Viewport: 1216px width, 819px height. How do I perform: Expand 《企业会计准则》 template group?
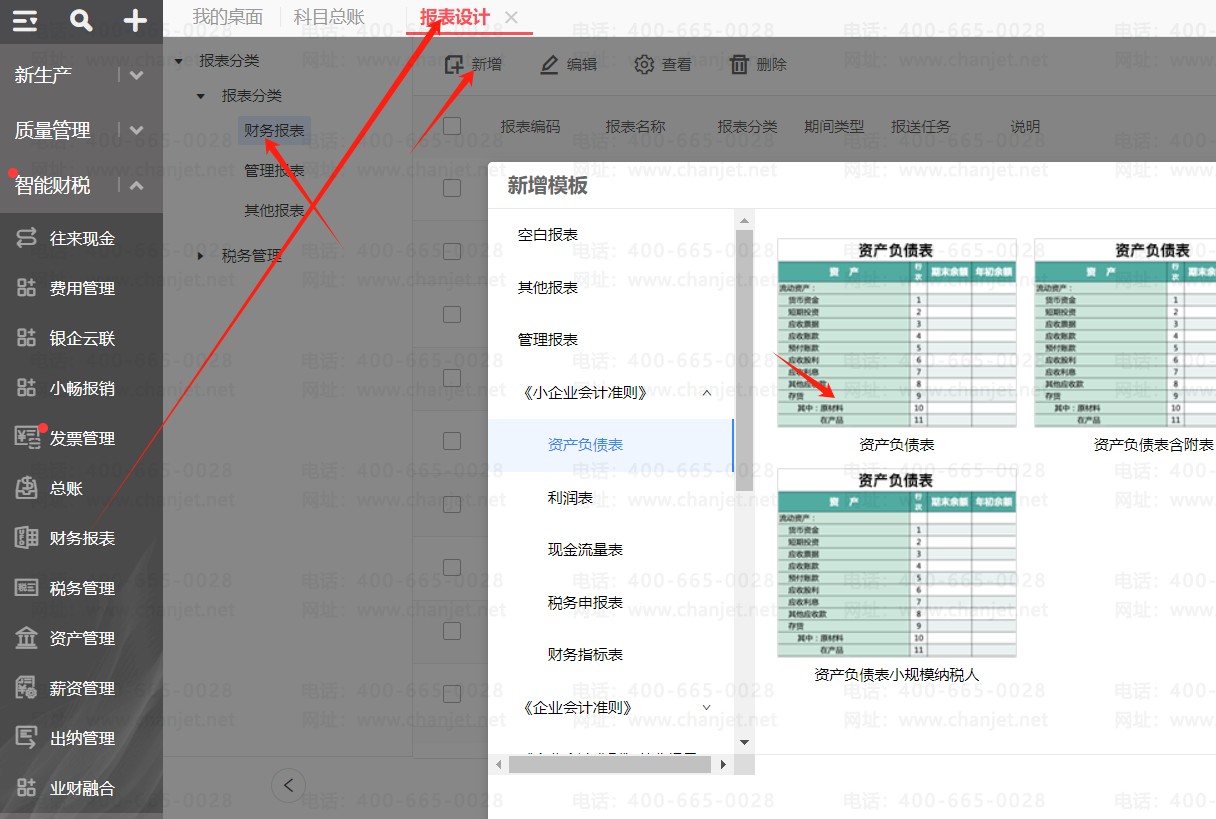tap(707, 707)
